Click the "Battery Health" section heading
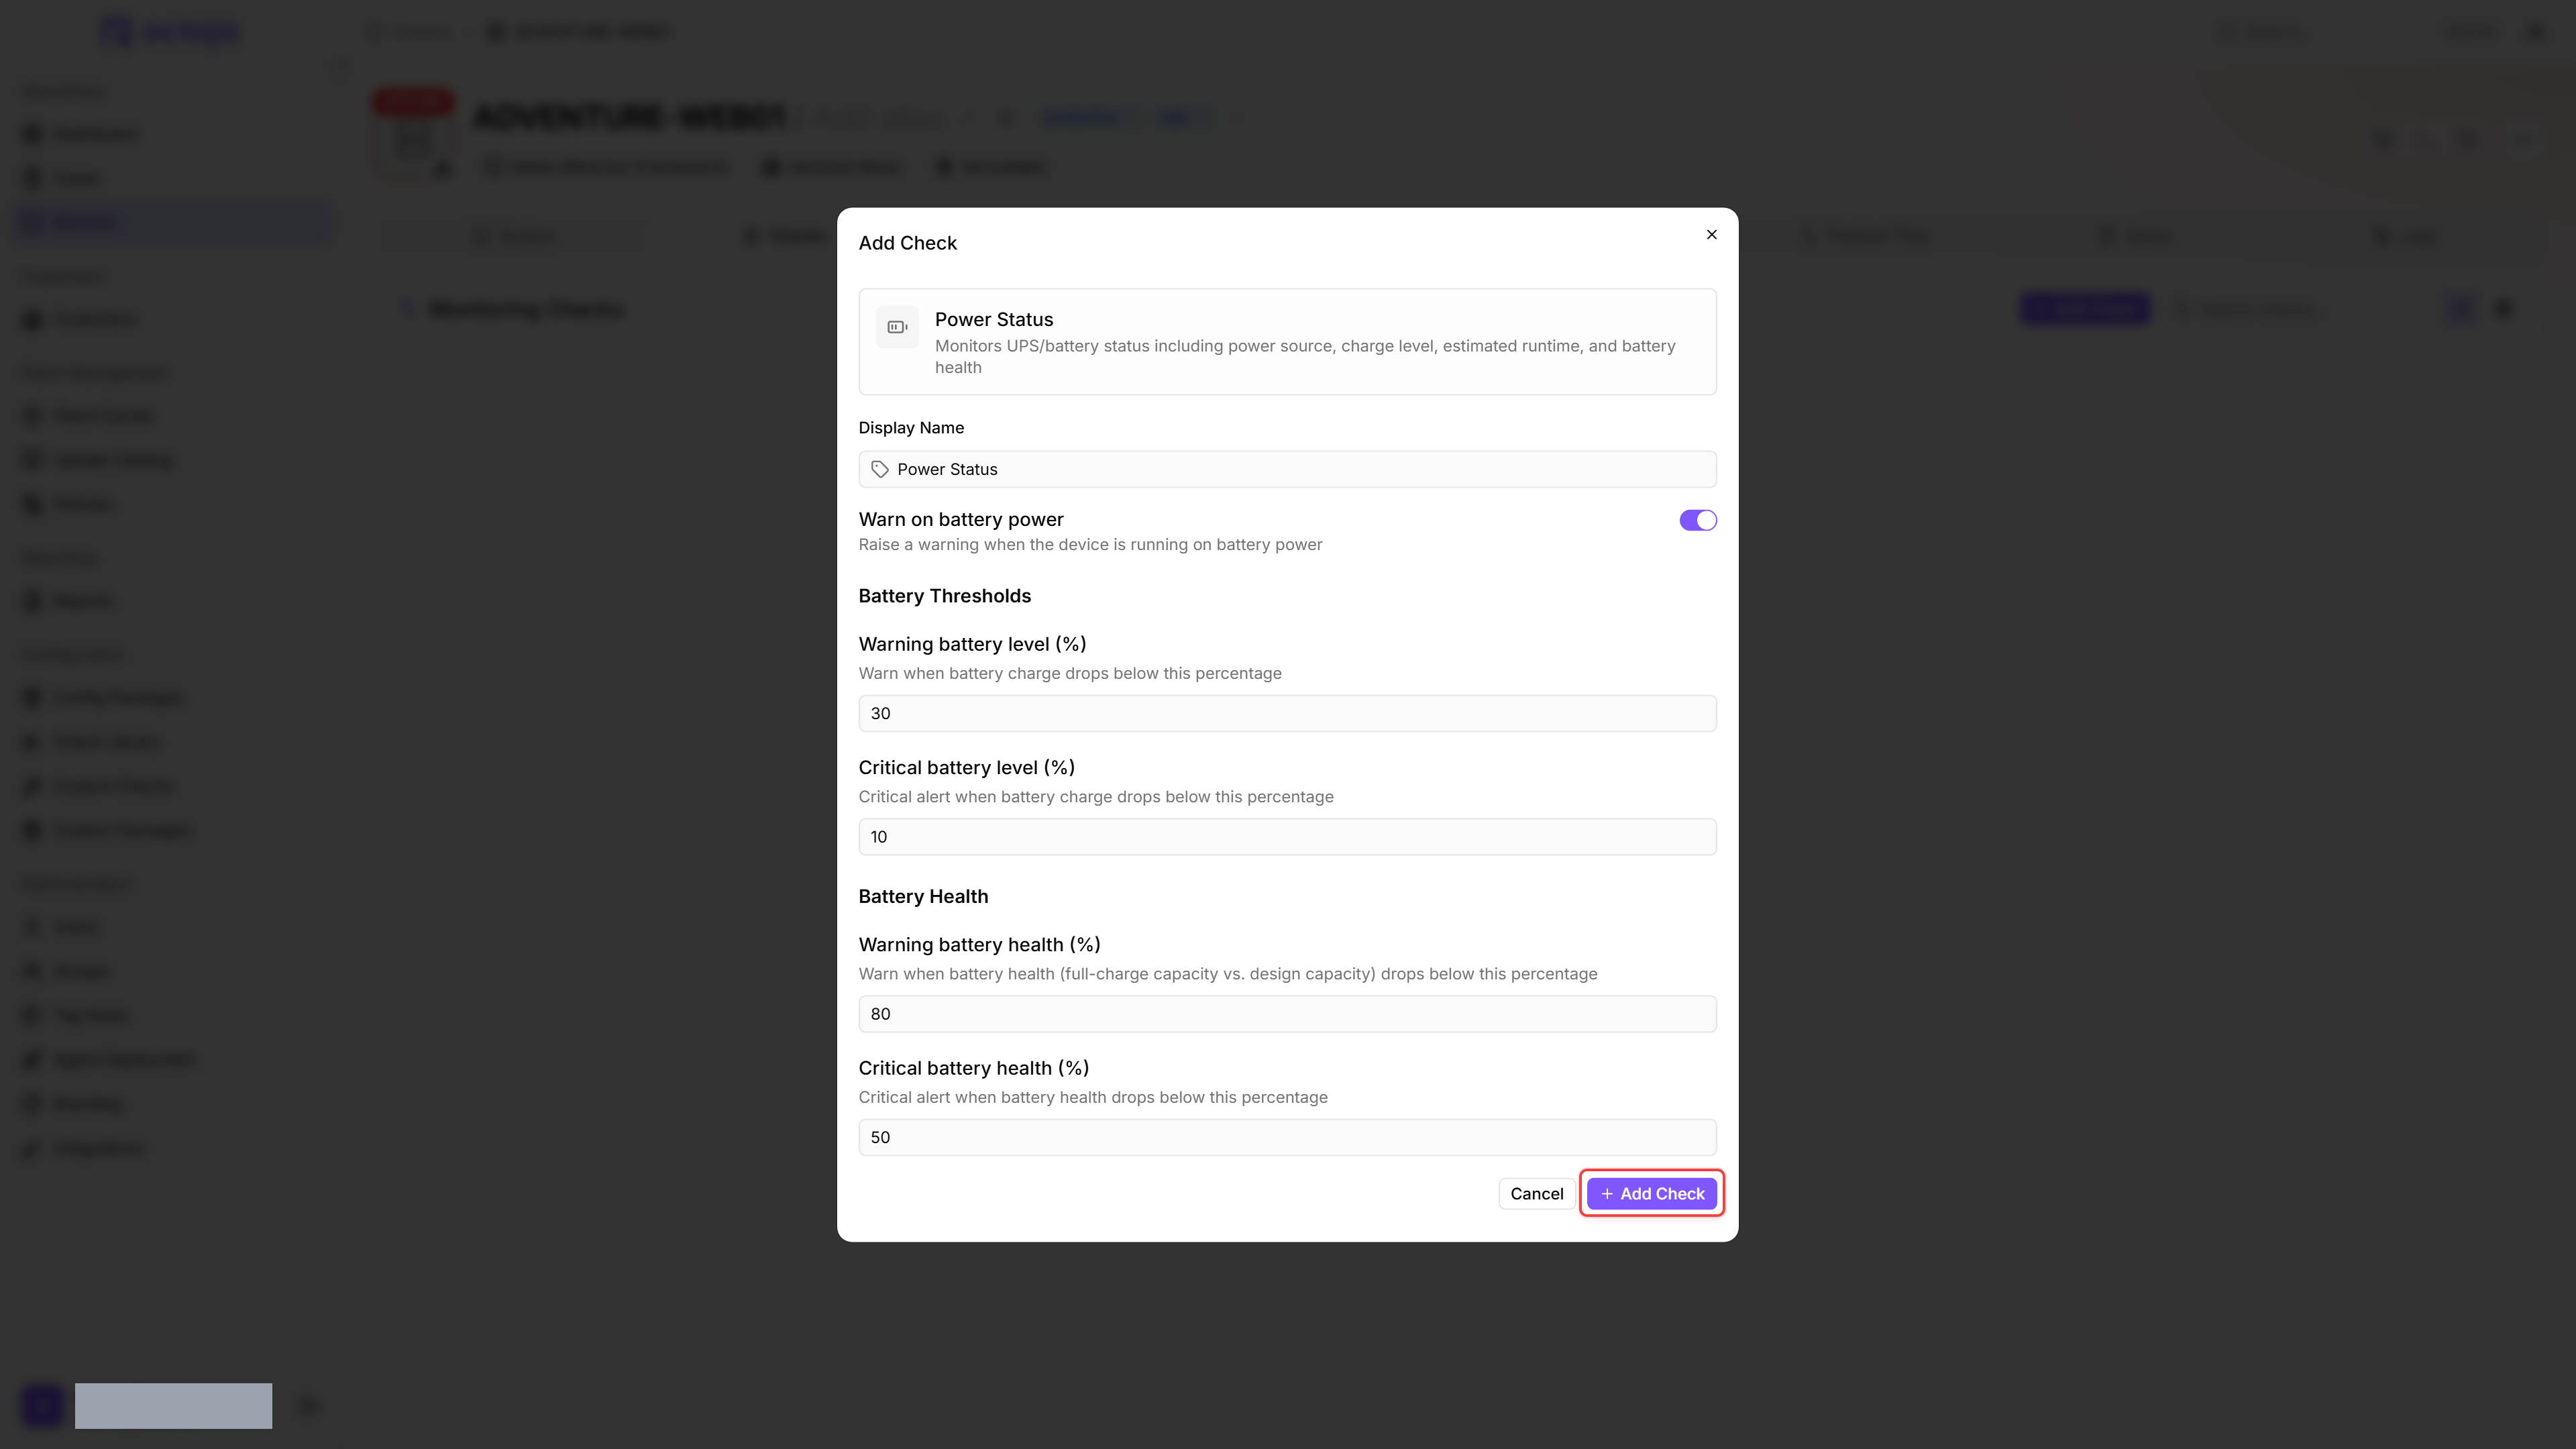The image size is (2576, 1449). click(923, 896)
